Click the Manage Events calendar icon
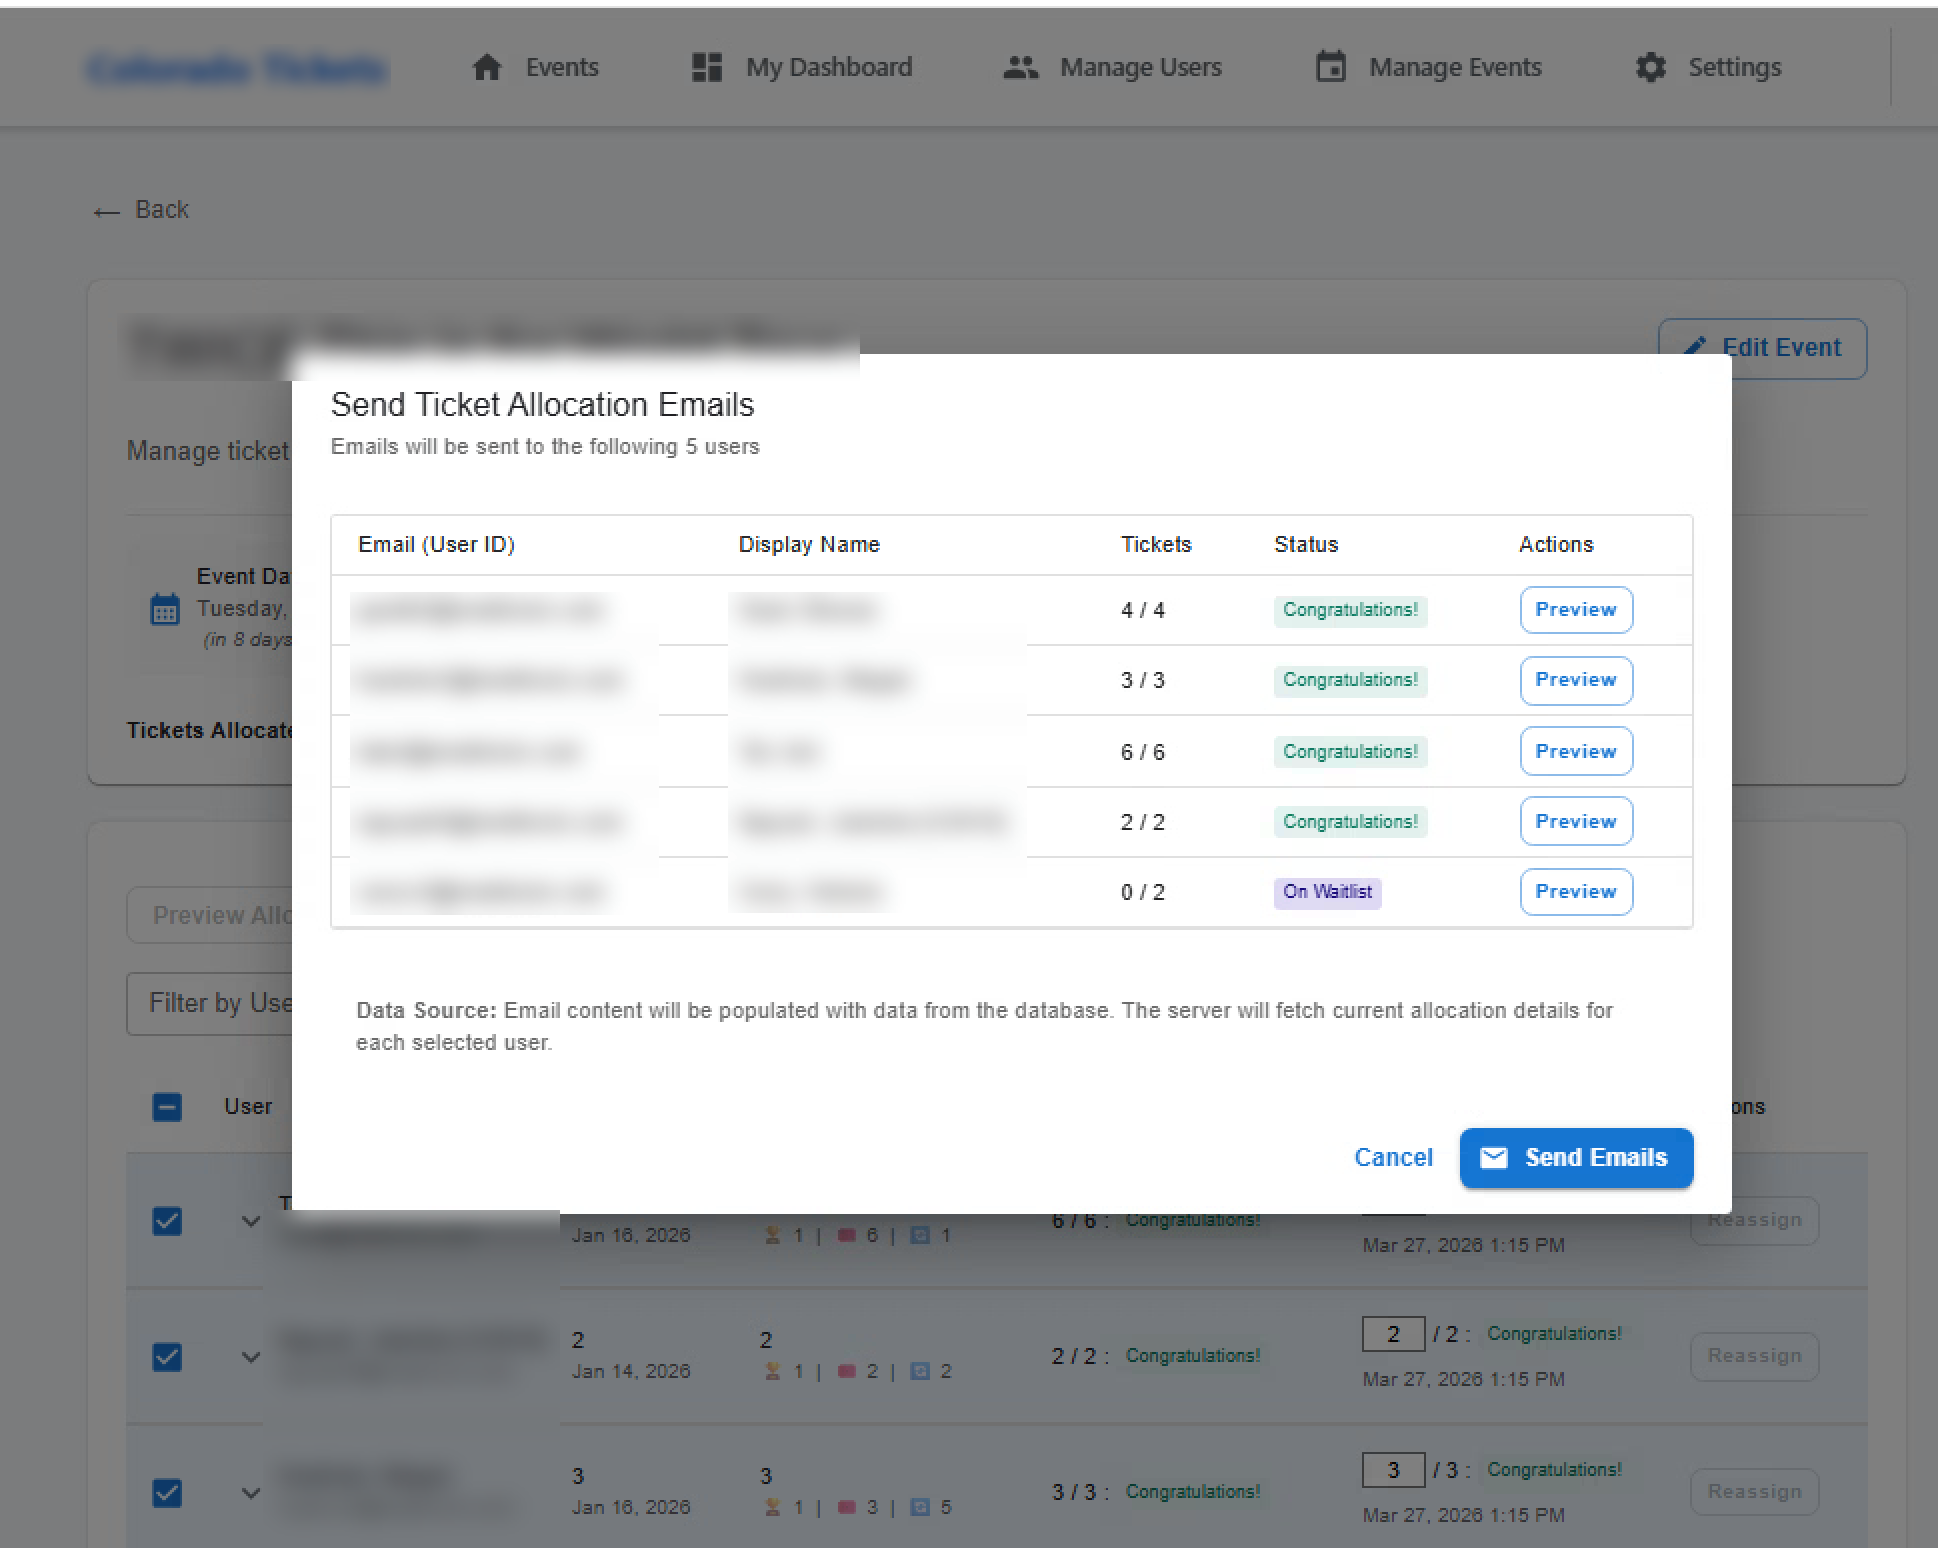1938x1548 pixels. (1330, 67)
